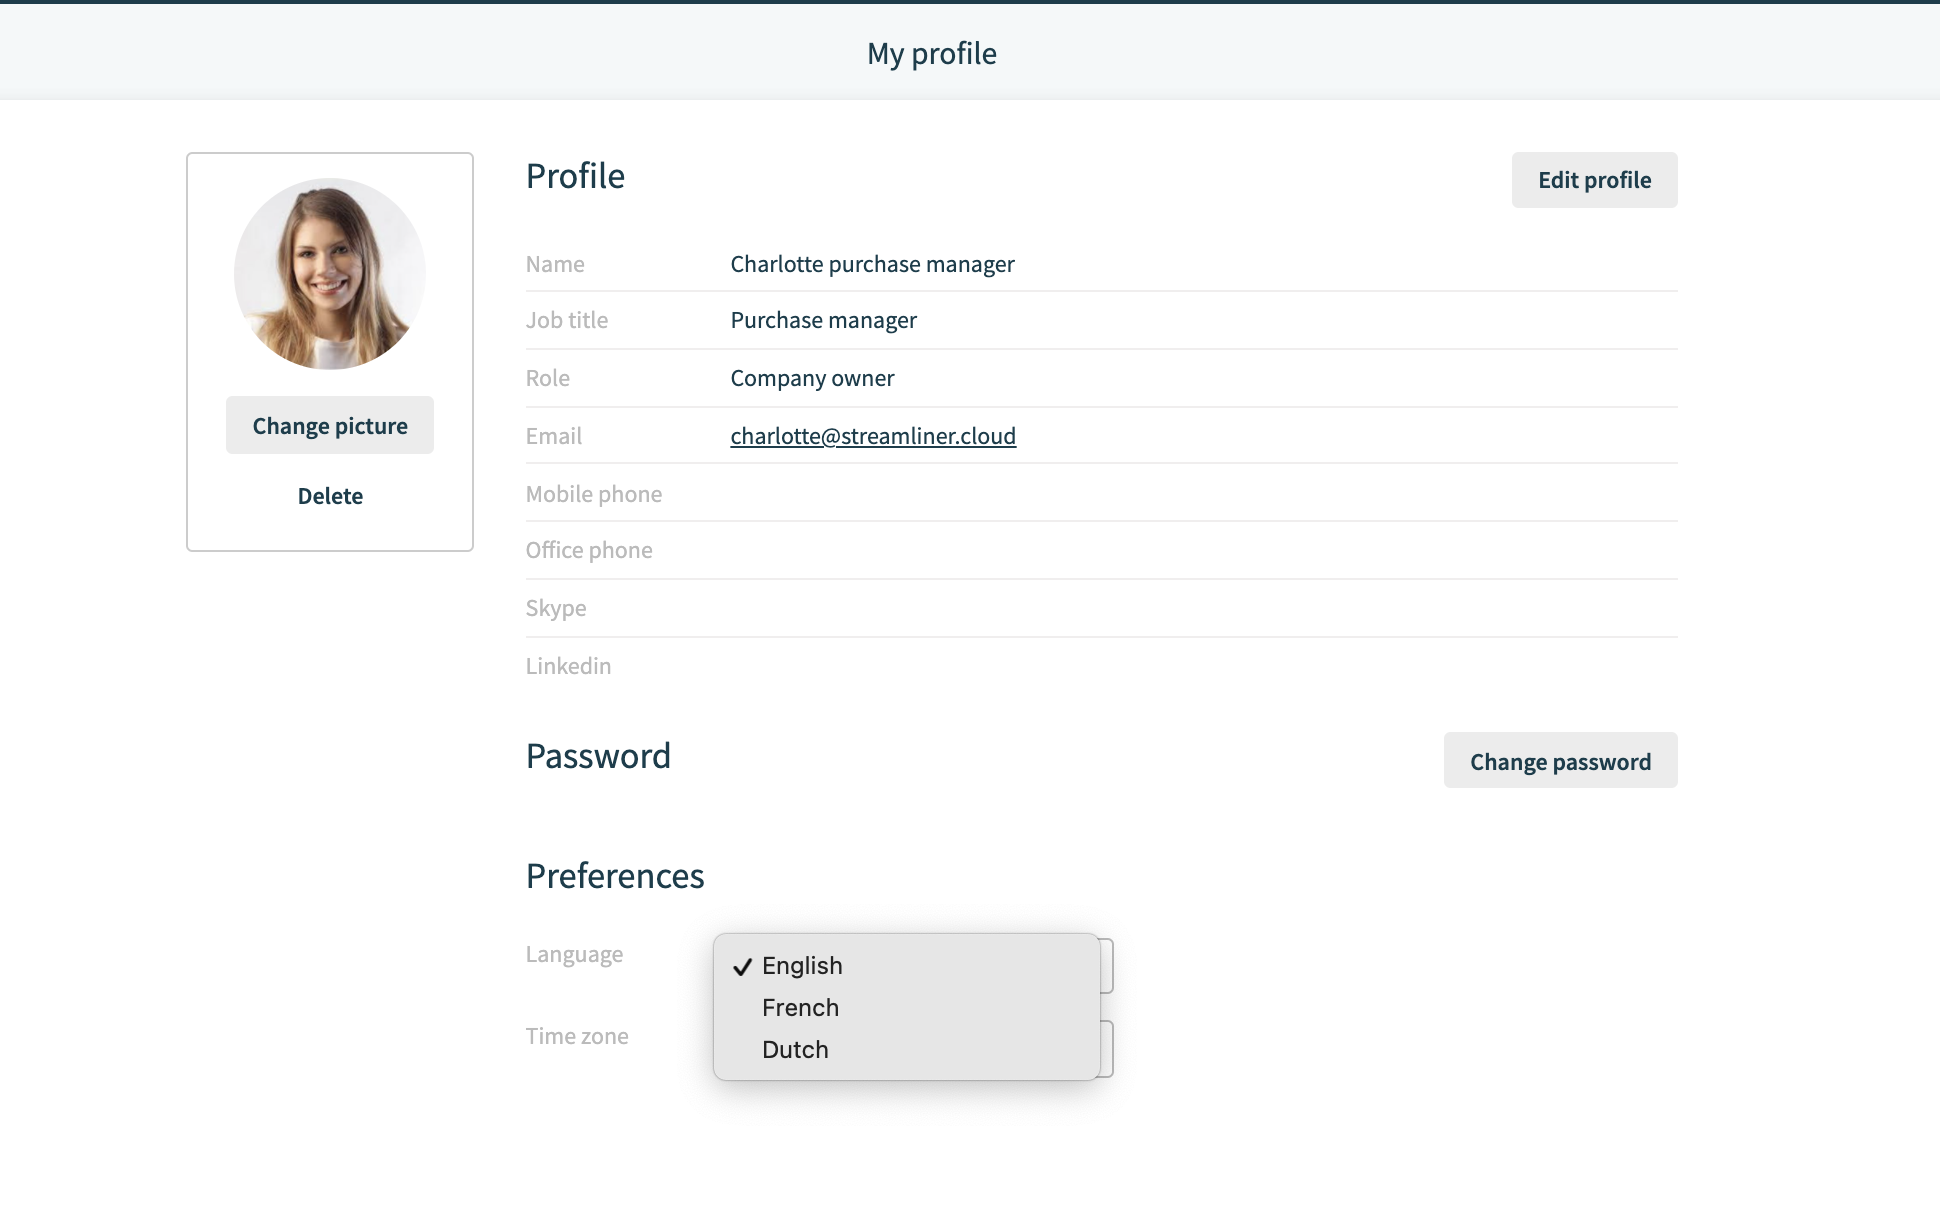Click the Change picture button

[x=330, y=425]
